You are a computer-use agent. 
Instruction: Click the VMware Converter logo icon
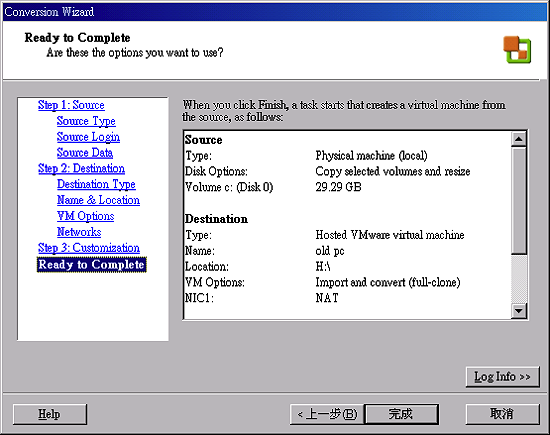517,50
